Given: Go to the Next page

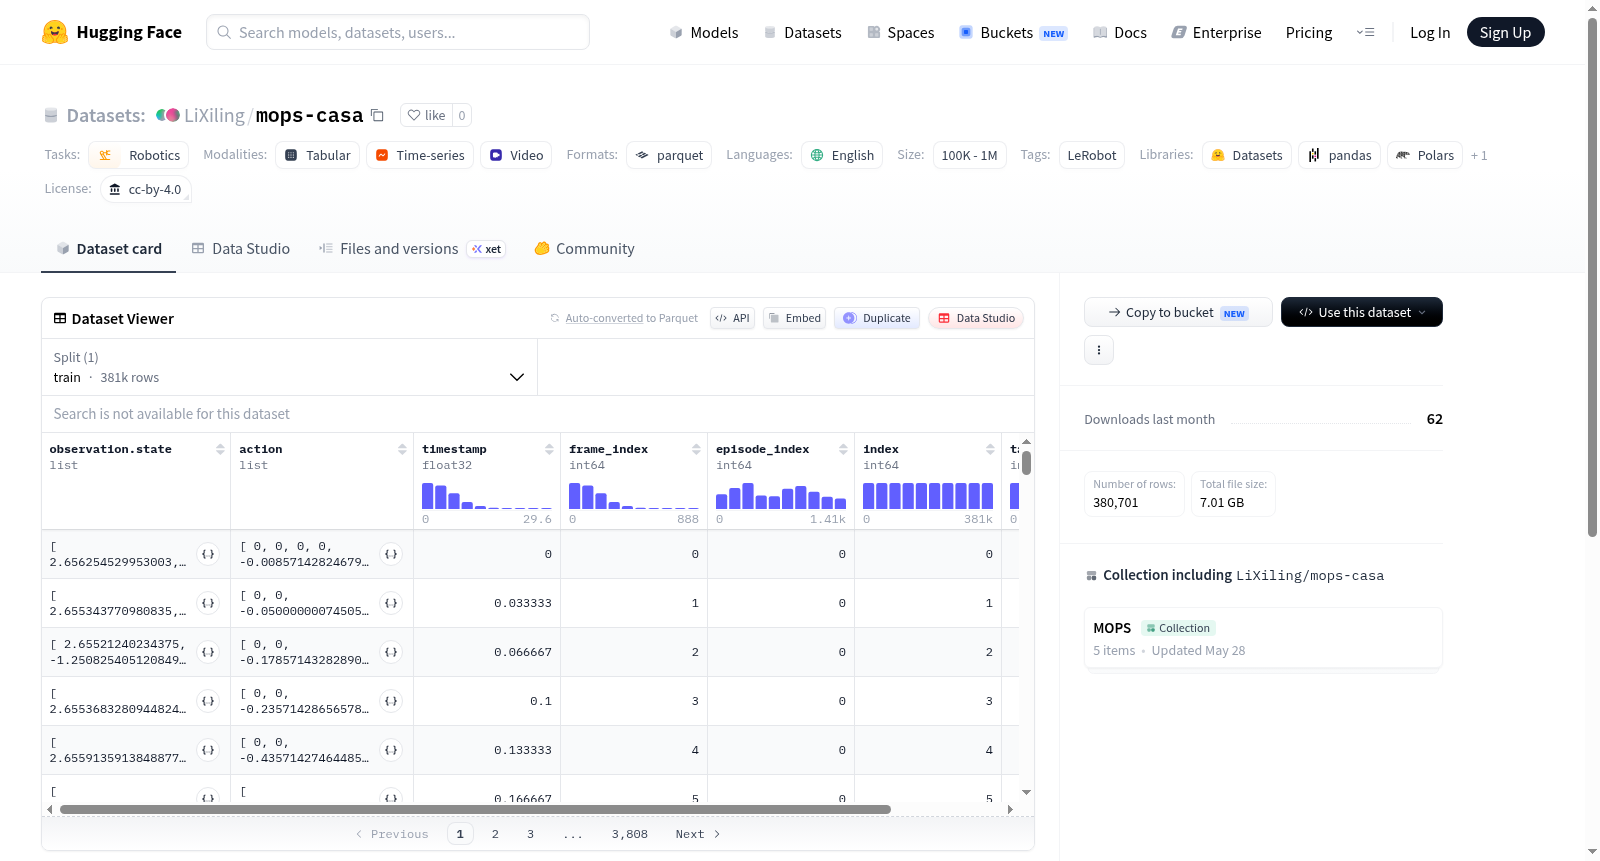Looking at the screenshot, I should tap(698, 834).
